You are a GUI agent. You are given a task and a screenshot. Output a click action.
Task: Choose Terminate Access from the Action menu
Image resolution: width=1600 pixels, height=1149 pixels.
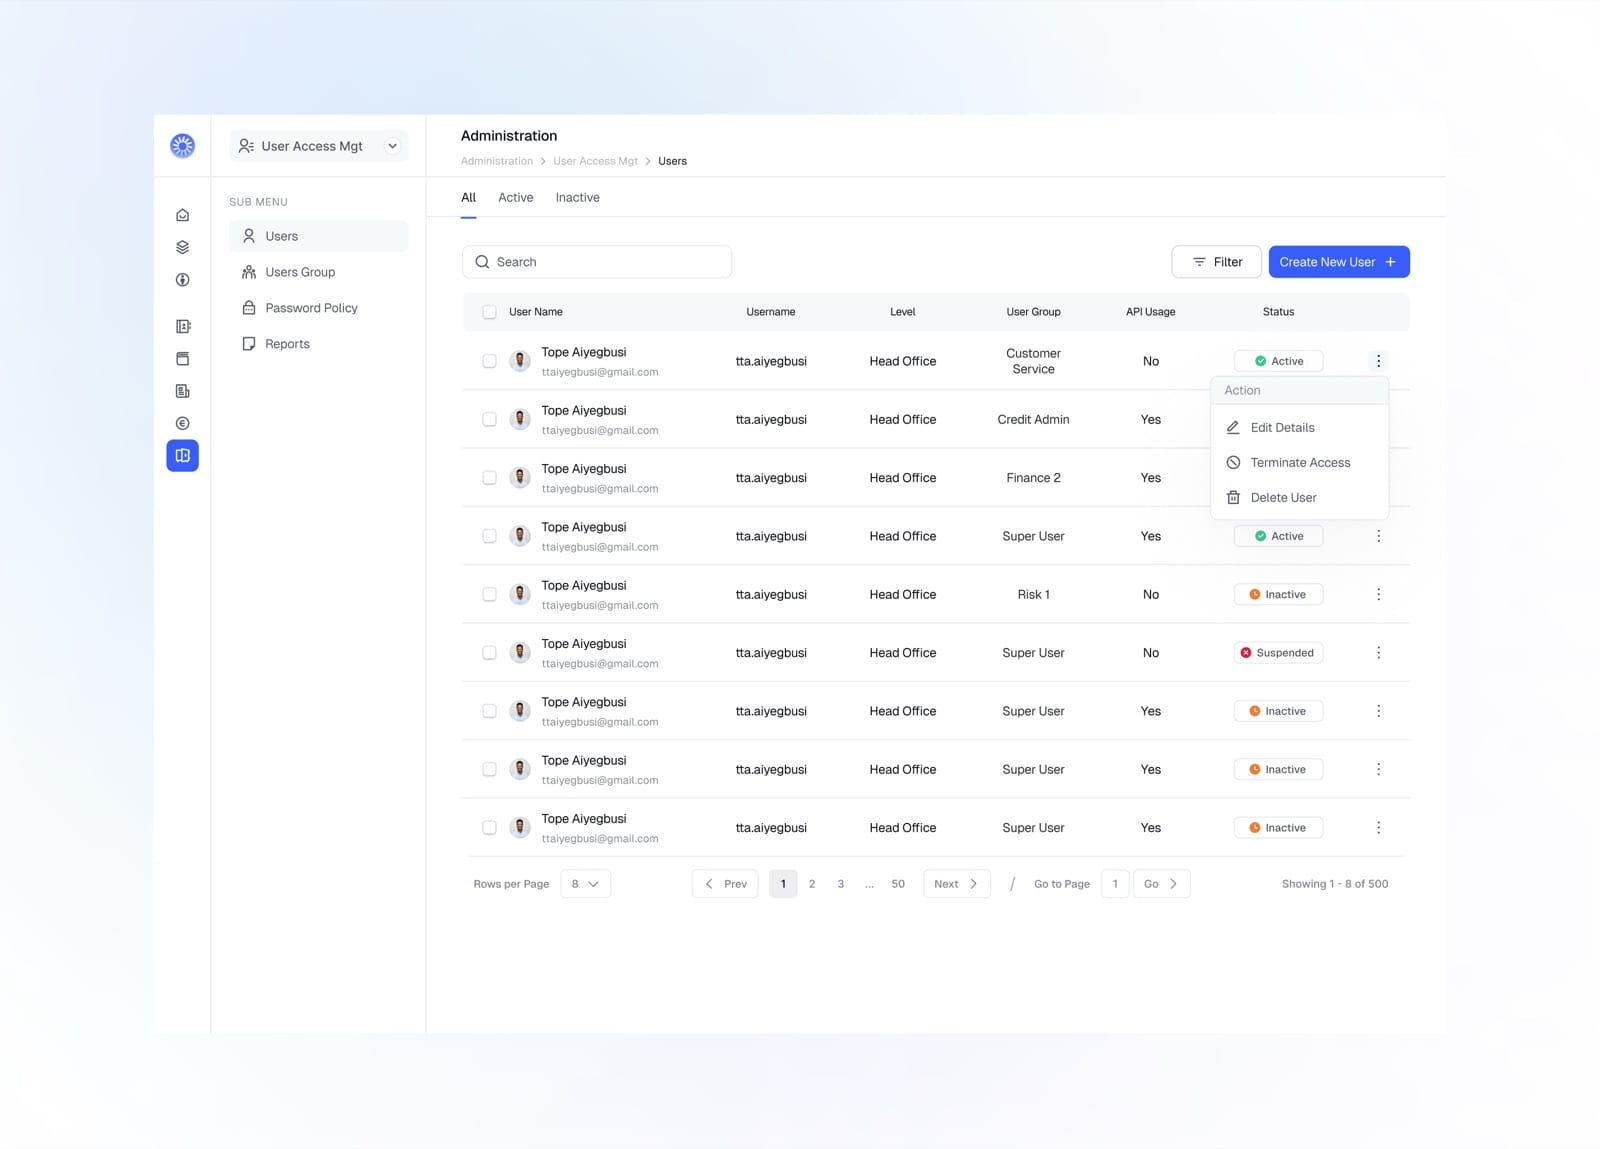(x=1299, y=462)
